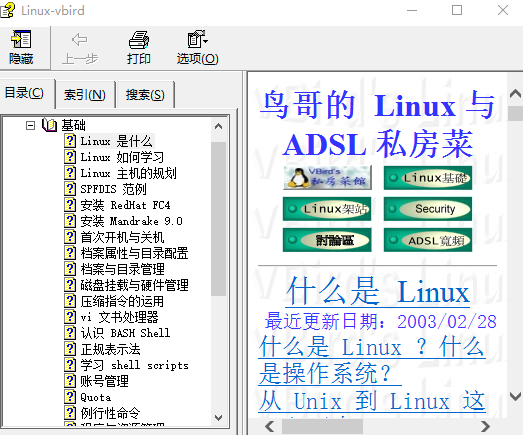Open the 账号管理 topic
This screenshot has width=523, height=435.
click(104, 381)
